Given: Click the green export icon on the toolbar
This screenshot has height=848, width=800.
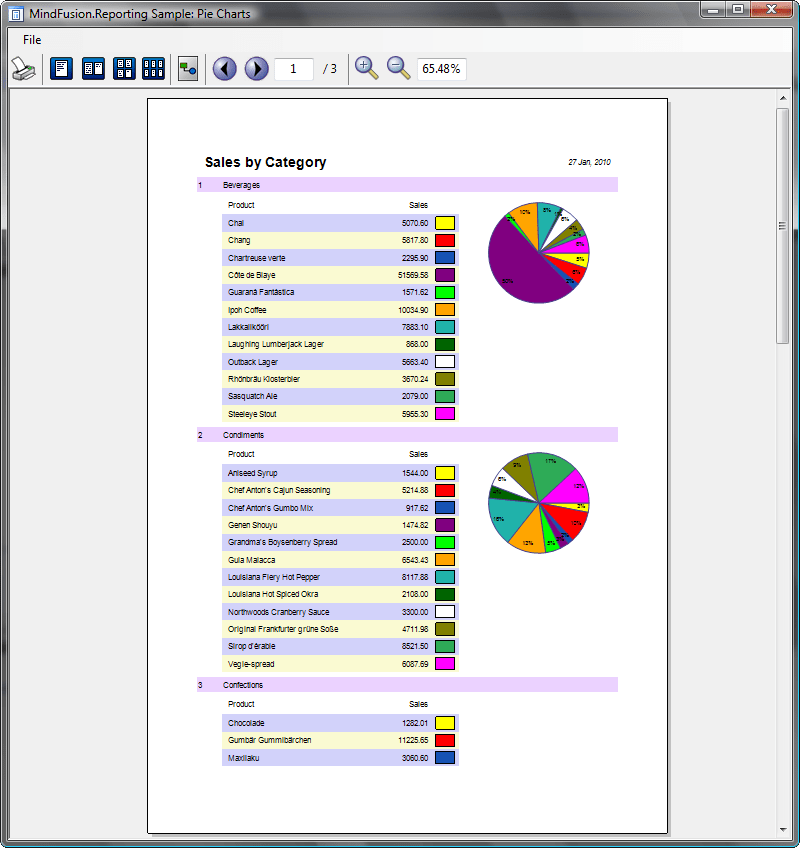Looking at the screenshot, I should click(x=188, y=68).
